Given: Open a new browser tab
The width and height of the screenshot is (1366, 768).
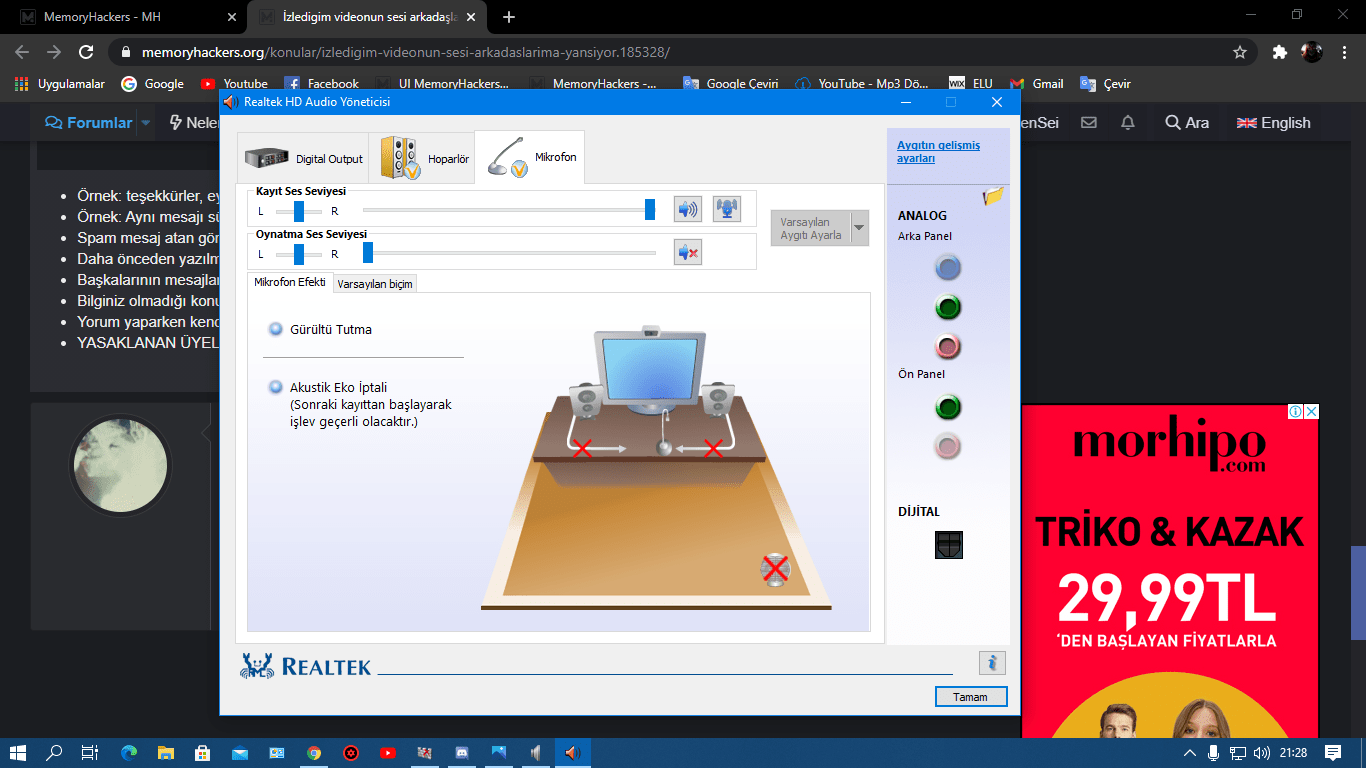Looking at the screenshot, I should [x=509, y=17].
